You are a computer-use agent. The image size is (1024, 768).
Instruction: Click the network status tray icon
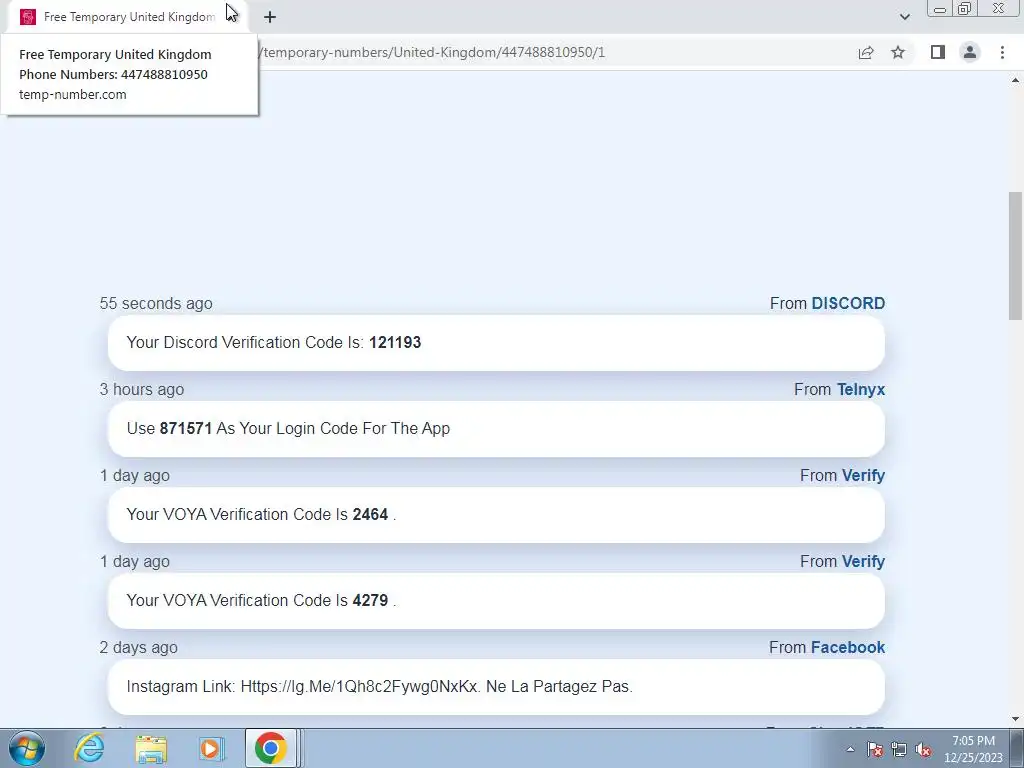click(899, 750)
